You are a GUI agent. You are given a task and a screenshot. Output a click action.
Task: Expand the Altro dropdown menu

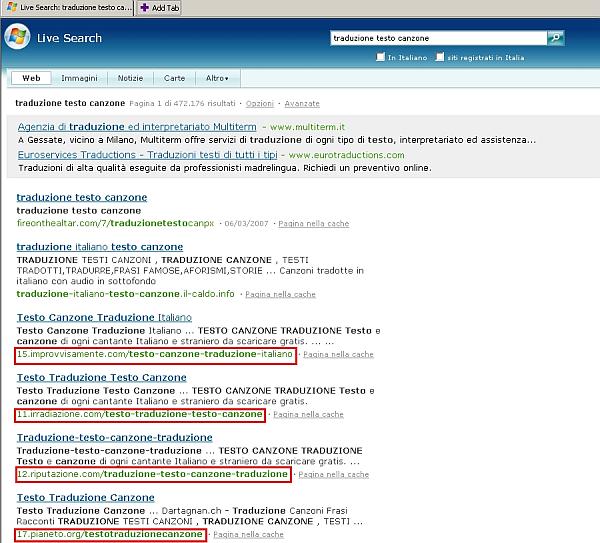217,78
